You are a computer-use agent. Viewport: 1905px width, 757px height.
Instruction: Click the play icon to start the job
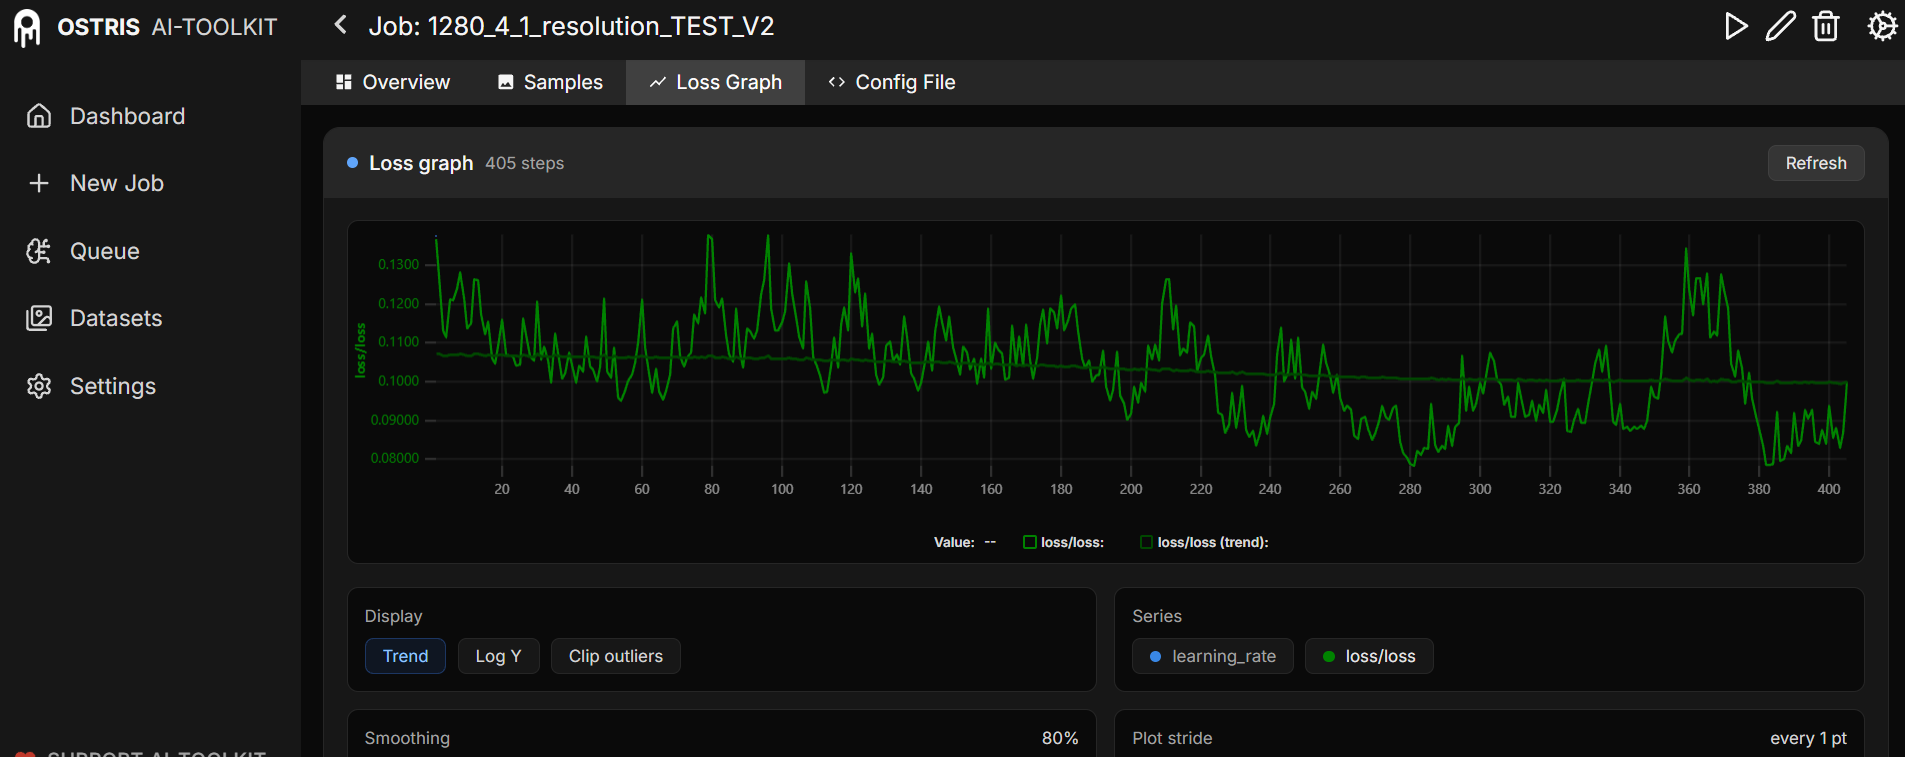coord(1736,26)
